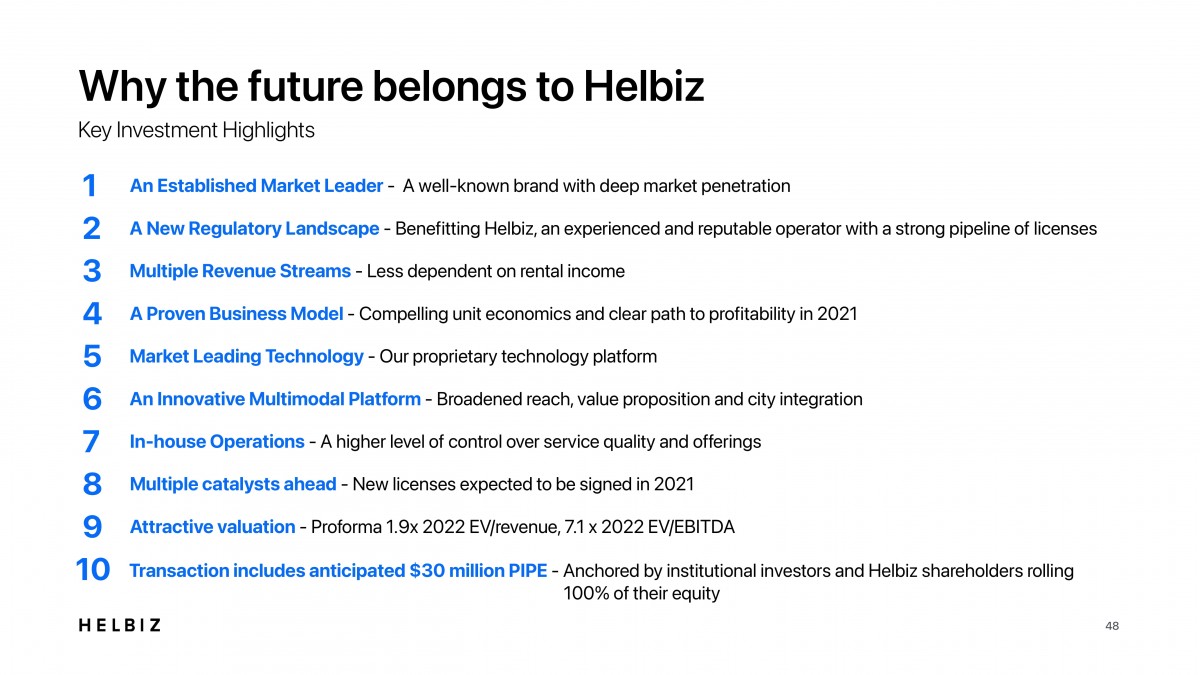Click the $30 million PIPE heading
The width and height of the screenshot is (1200, 675).
click(338, 571)
